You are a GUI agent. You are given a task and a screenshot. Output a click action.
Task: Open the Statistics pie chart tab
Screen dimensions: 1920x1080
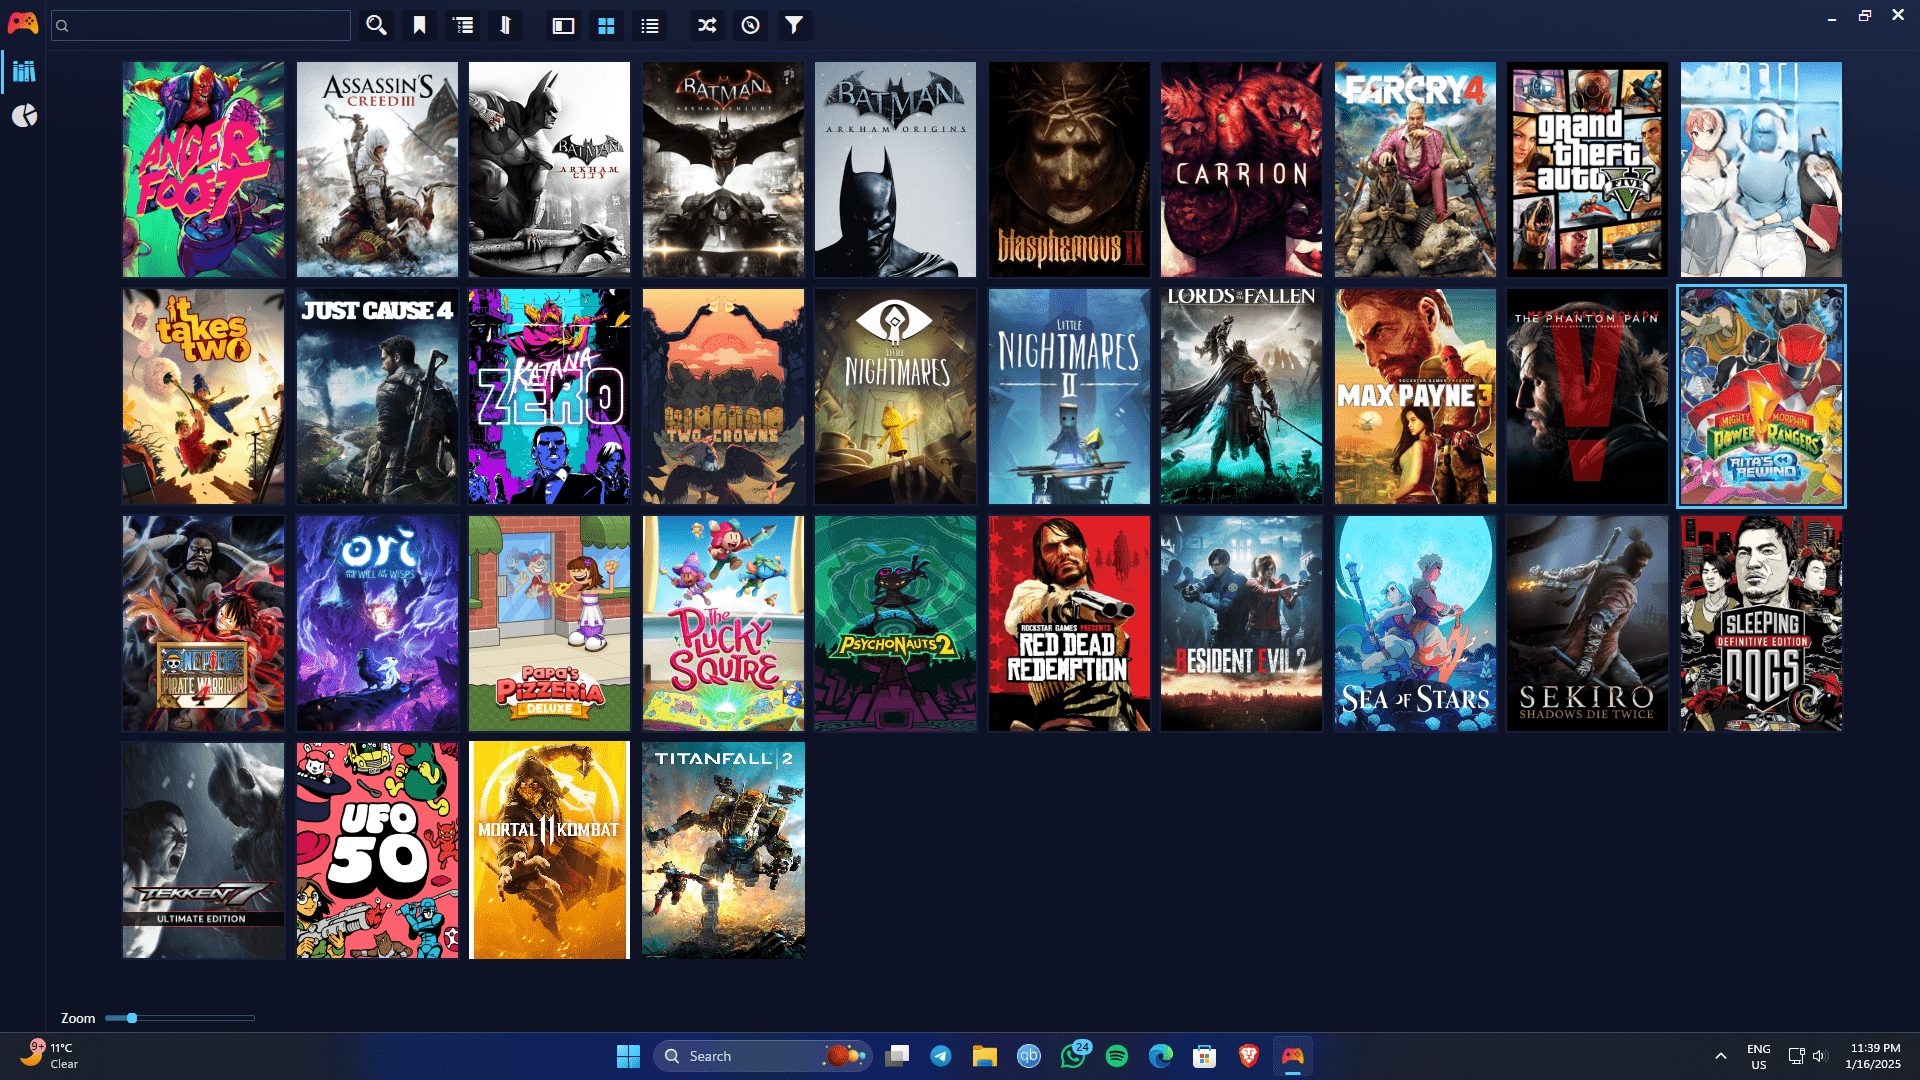pyautogui.click(x=24, y=116)
